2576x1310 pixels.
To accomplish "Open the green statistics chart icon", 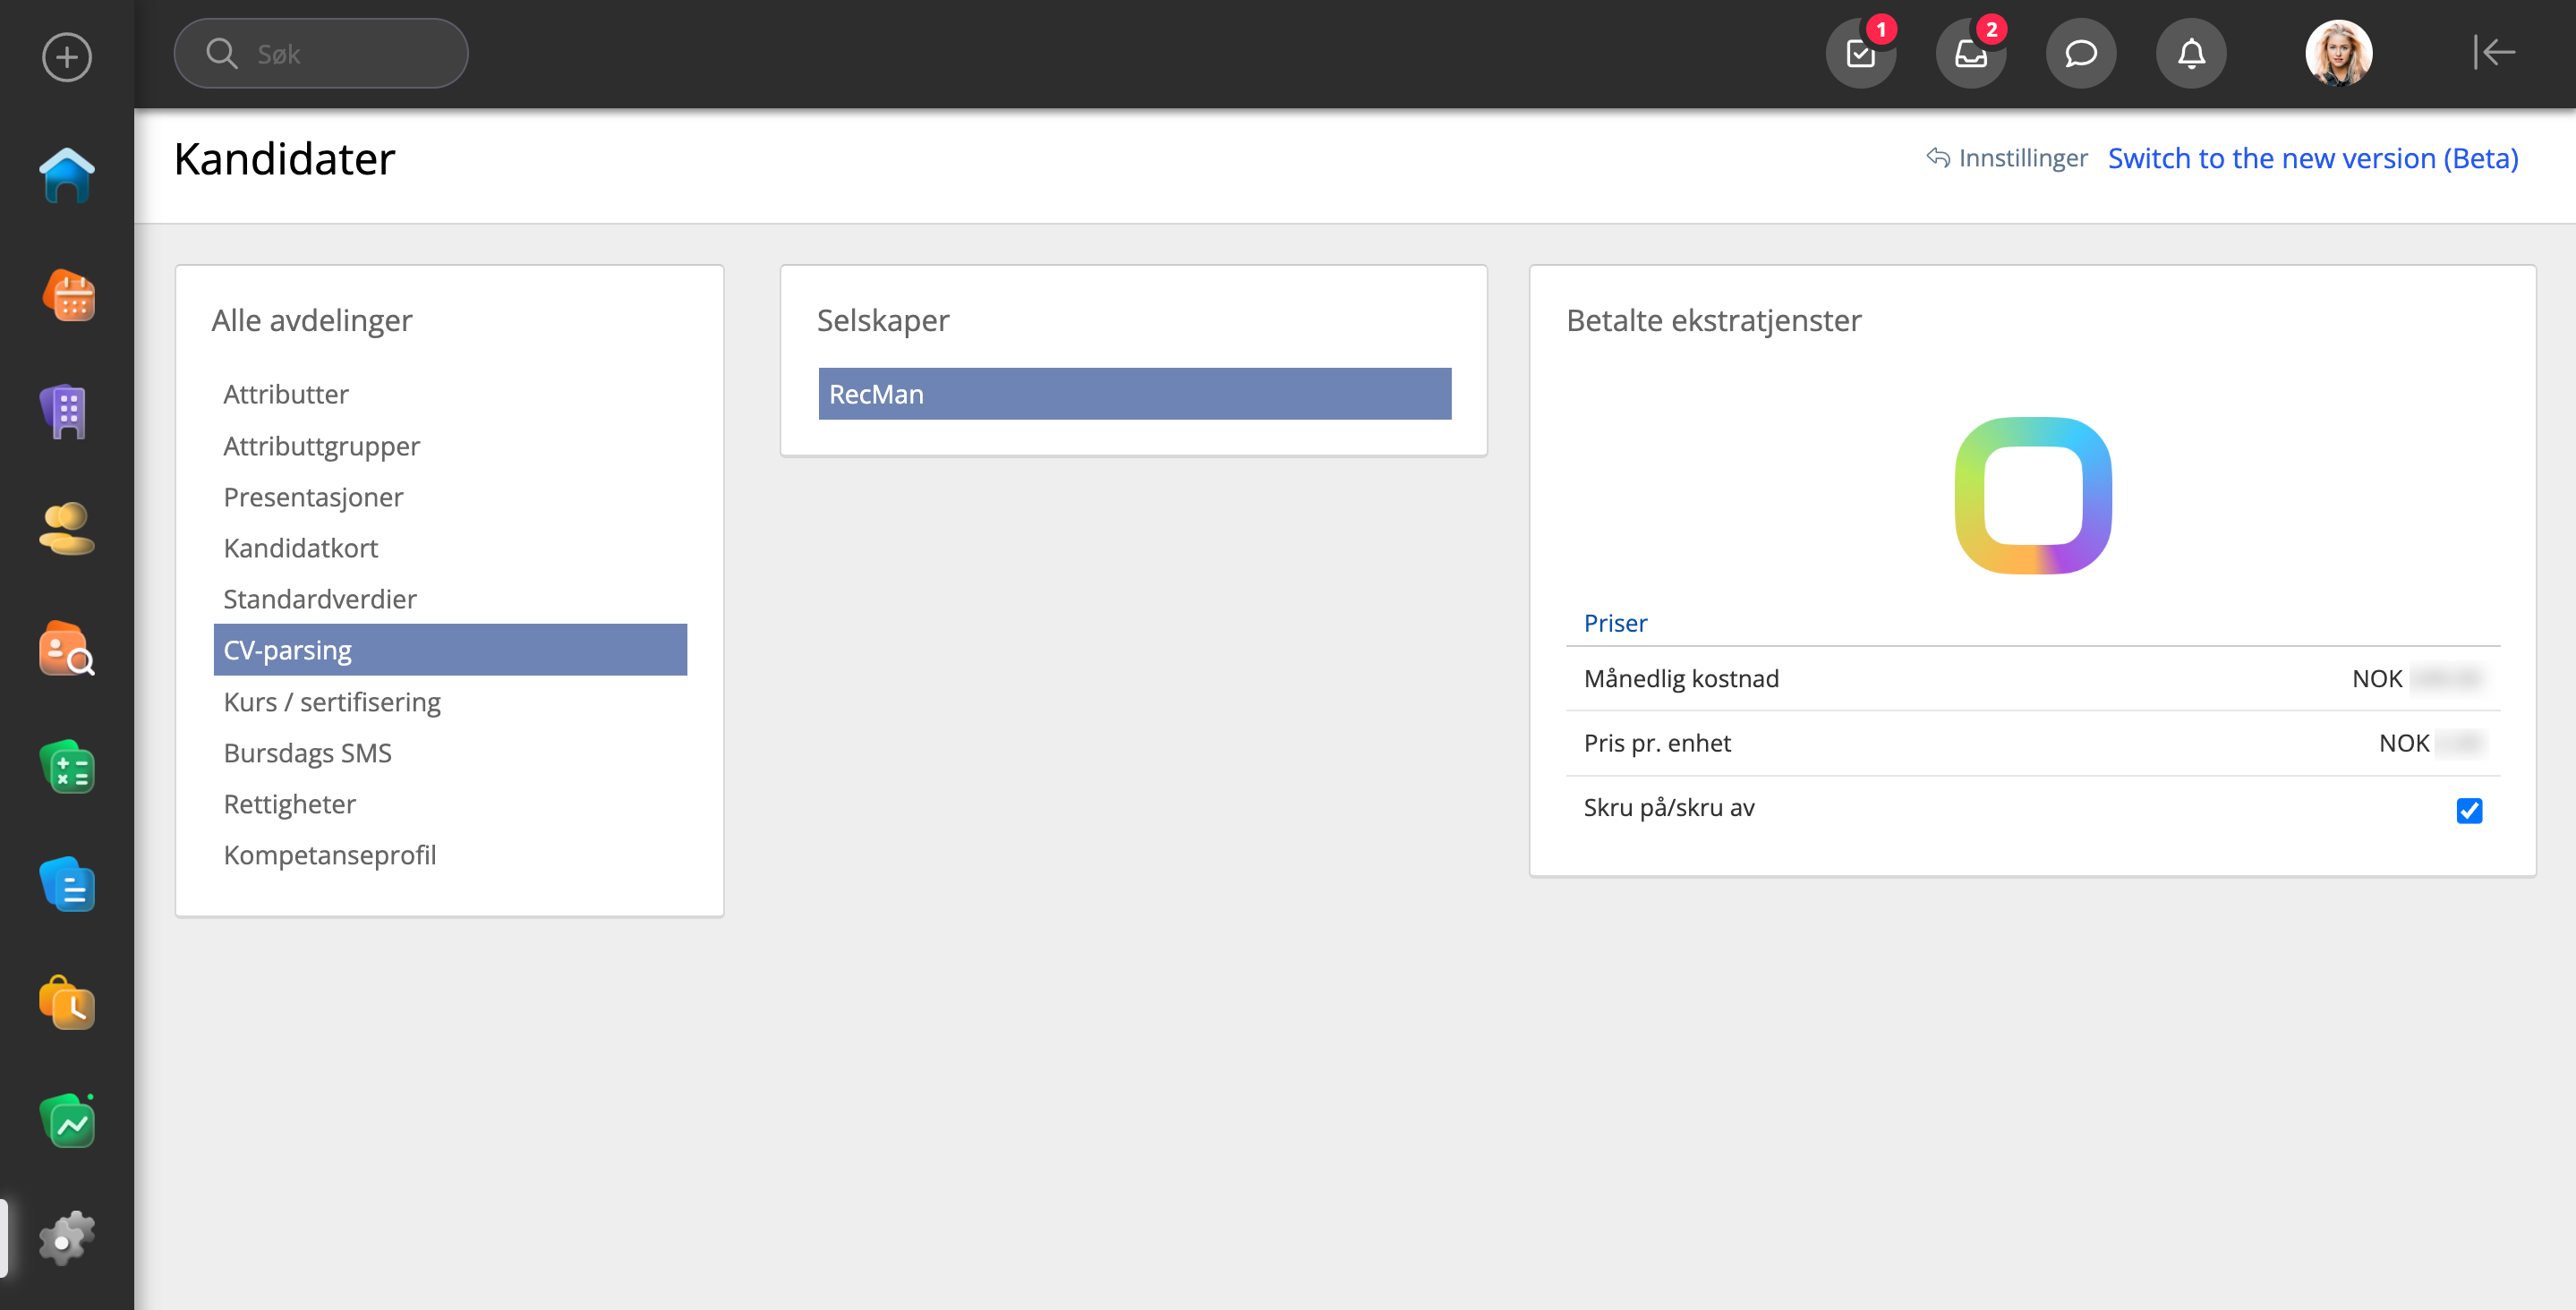I will [x=66, y=1122].
